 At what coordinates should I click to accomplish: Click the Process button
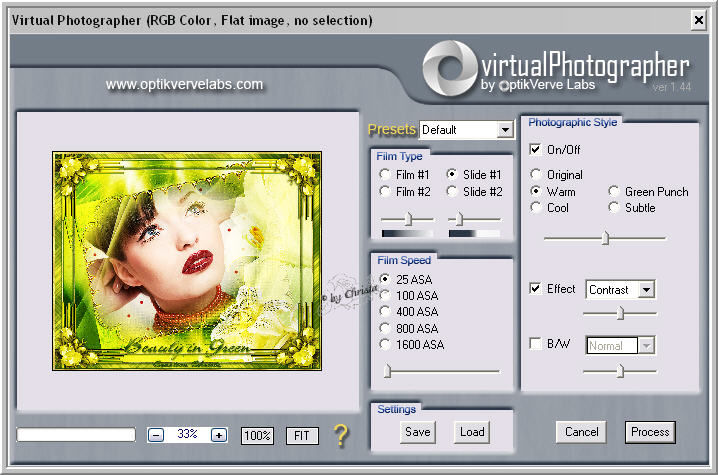650,432
